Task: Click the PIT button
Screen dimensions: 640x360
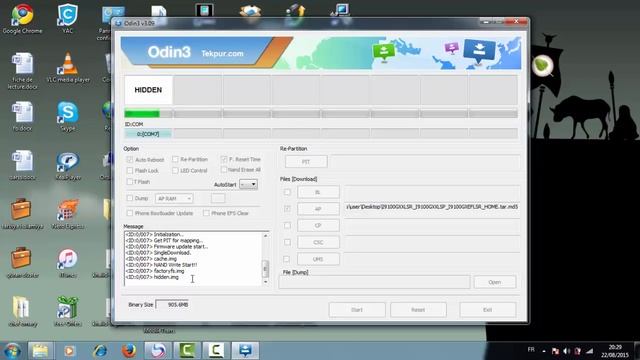Action: (306, 162)
